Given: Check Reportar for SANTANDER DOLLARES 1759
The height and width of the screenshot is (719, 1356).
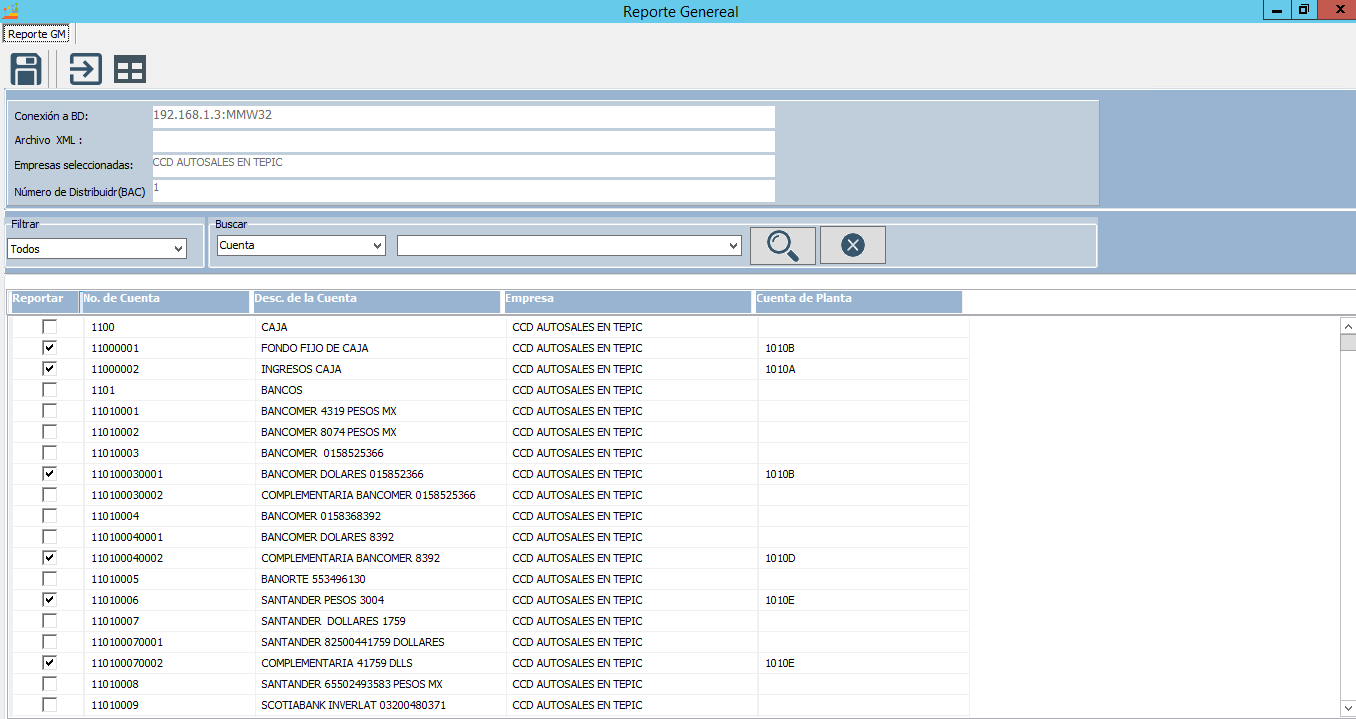Looking at the screenshot, I should point(49,621).
